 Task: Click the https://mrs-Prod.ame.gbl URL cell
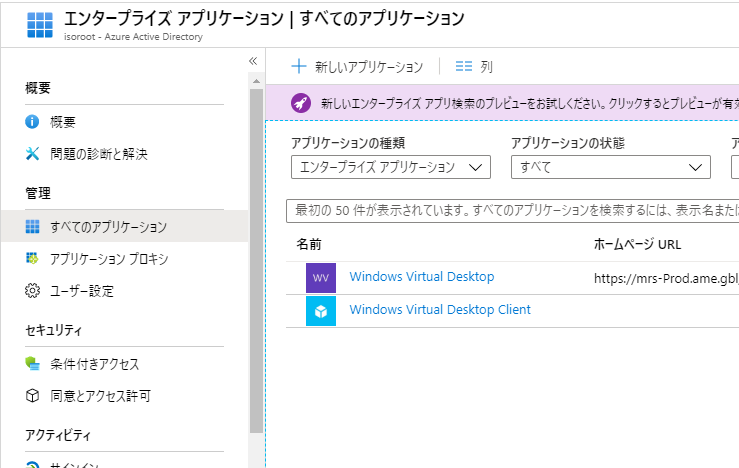point(666,279)
